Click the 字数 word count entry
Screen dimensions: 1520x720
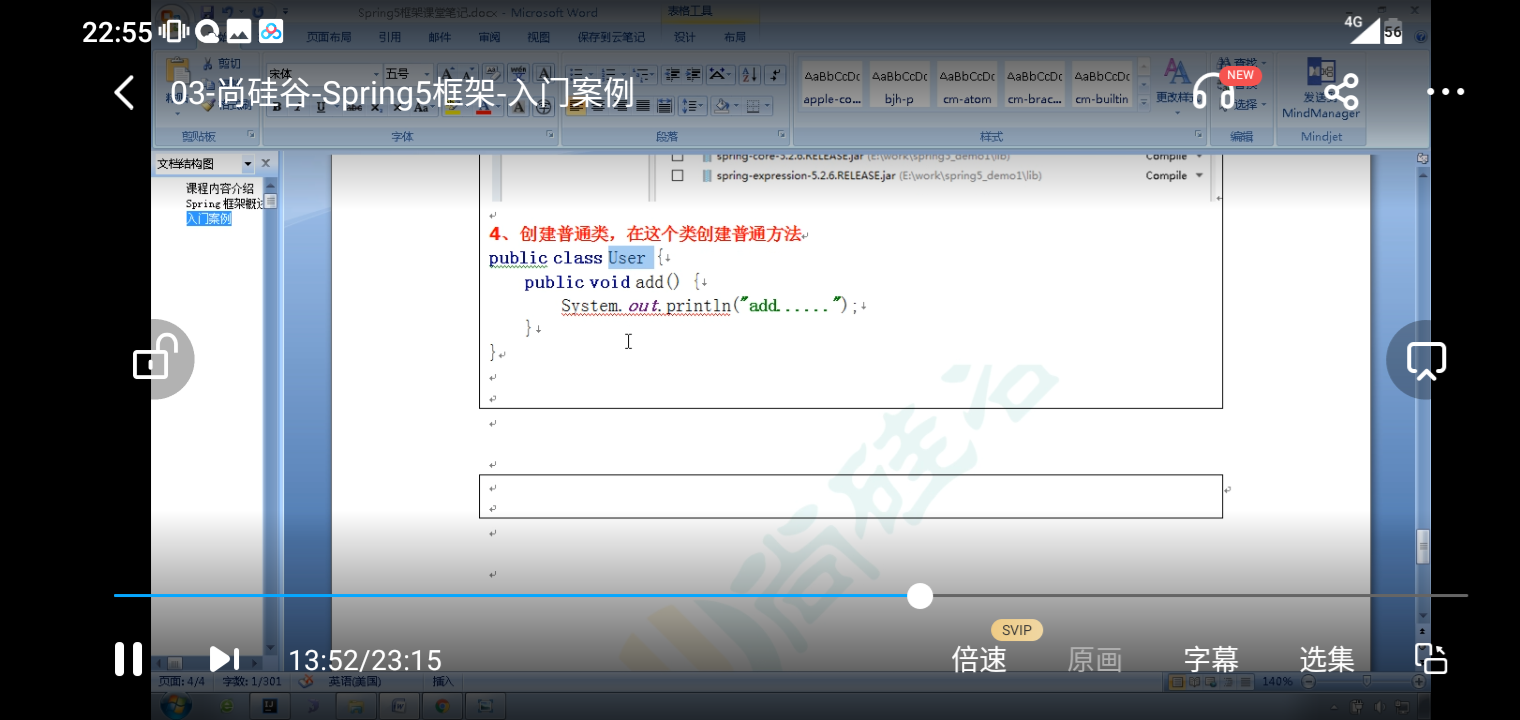pyautogui.click(x=251, y=682)
